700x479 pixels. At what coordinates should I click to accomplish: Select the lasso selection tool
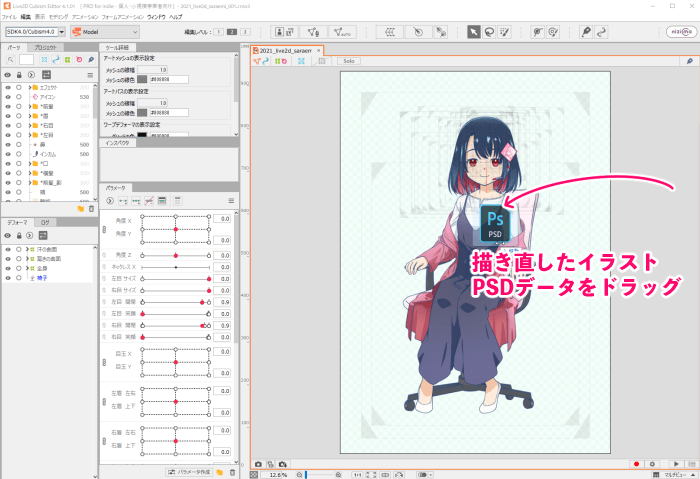click(x=489, y=32)
